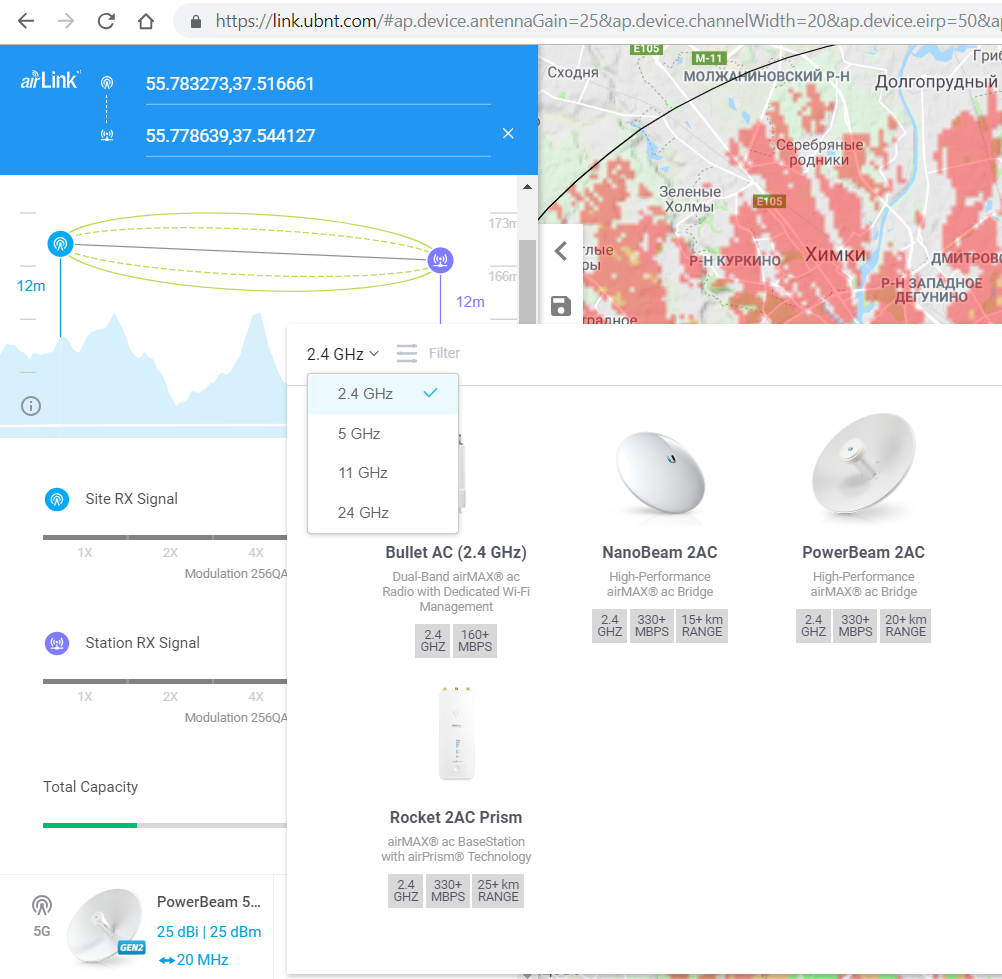Click the access point antenna icon beside first coordinates

[107, 82]
